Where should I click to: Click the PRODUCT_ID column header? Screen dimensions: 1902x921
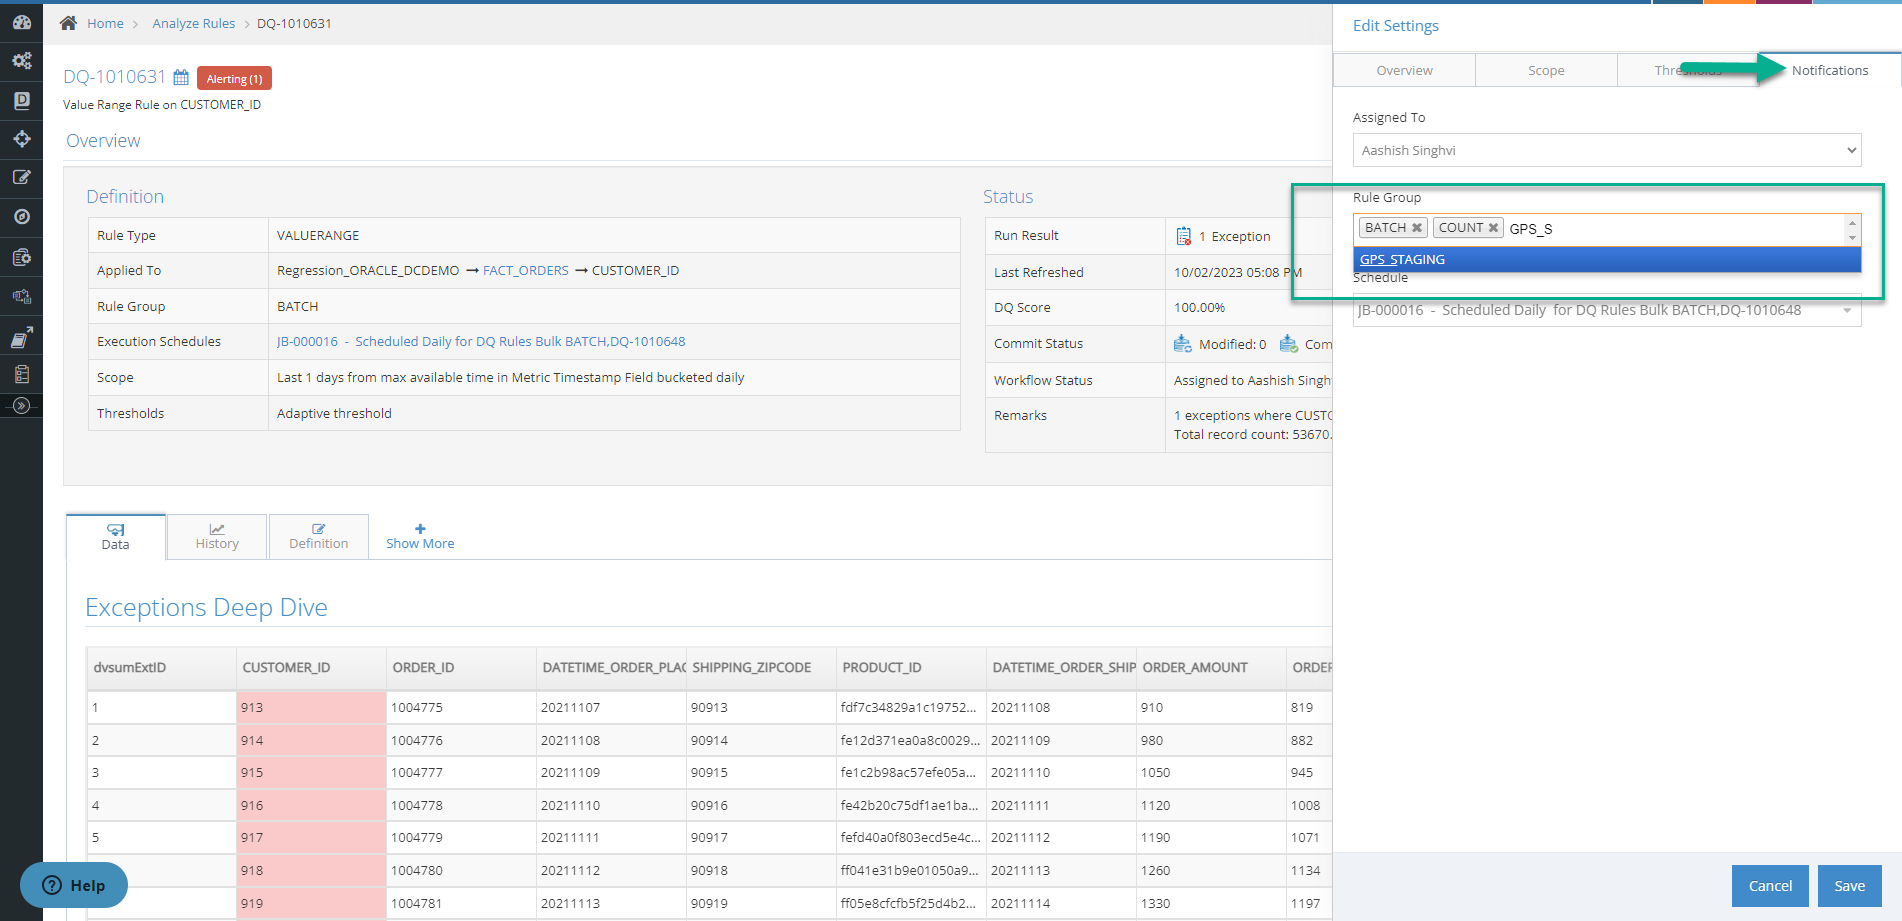(911, 668)
